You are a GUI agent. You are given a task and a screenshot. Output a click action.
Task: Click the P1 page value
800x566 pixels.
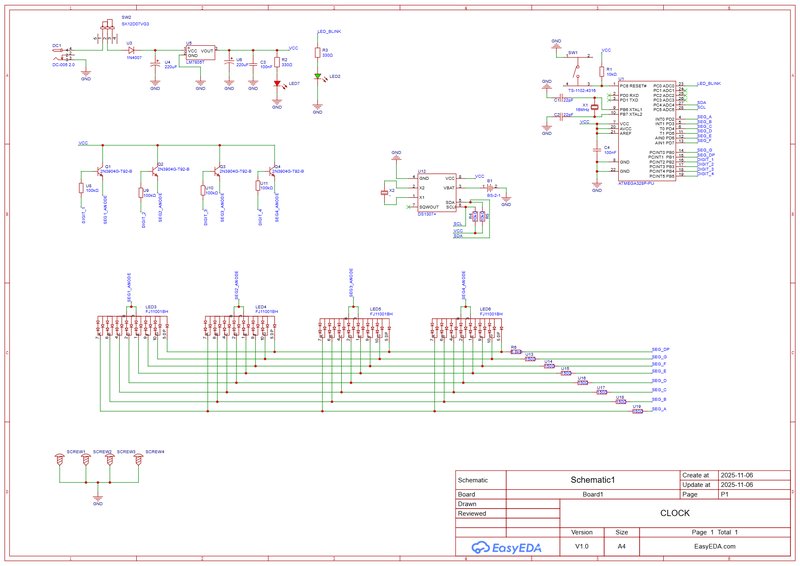724,494
